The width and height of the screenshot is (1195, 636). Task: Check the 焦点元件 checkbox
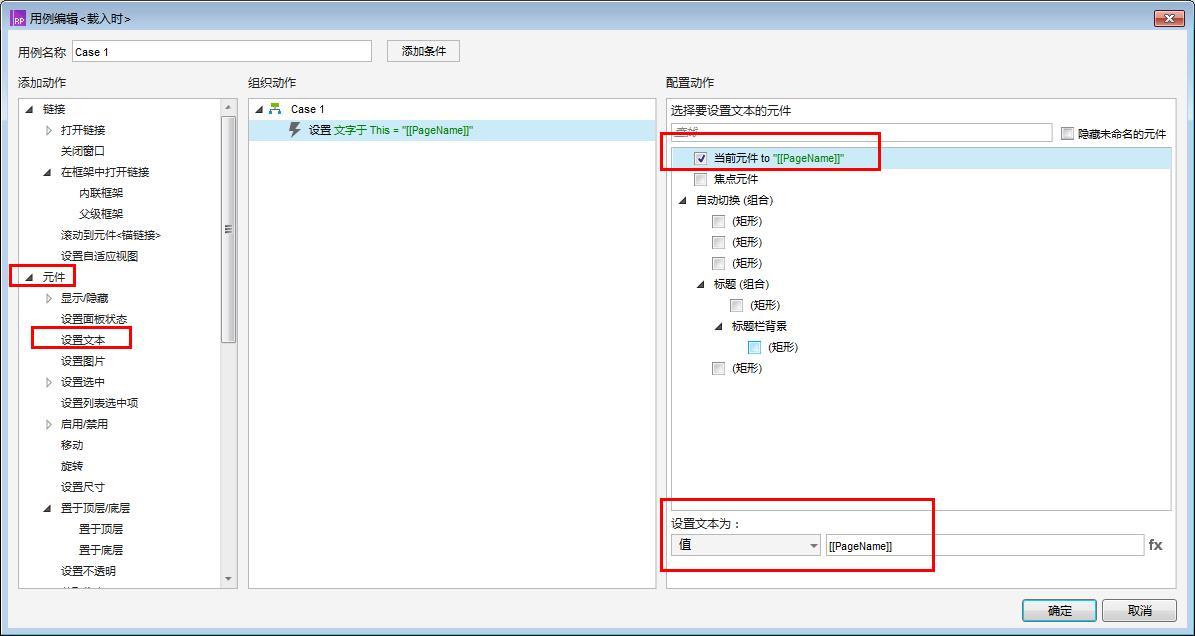[x=701, y=180]
